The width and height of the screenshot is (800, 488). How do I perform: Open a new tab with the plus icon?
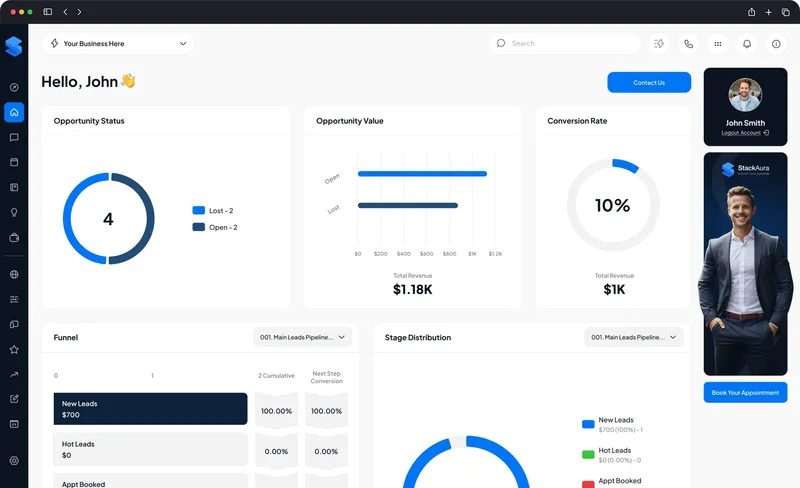pyautogui.click(x=768, y=12)
